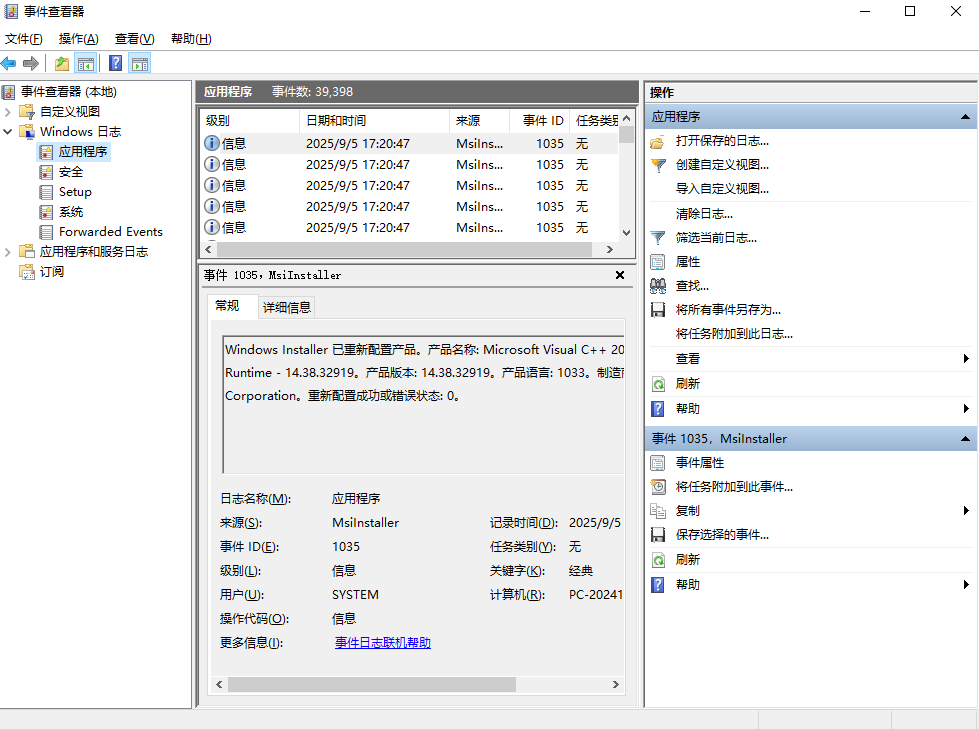Screen dimensions: 979x729
Task: Click the 刷新 icon under 应用程序 actions
Action: (x=657, y=384)
